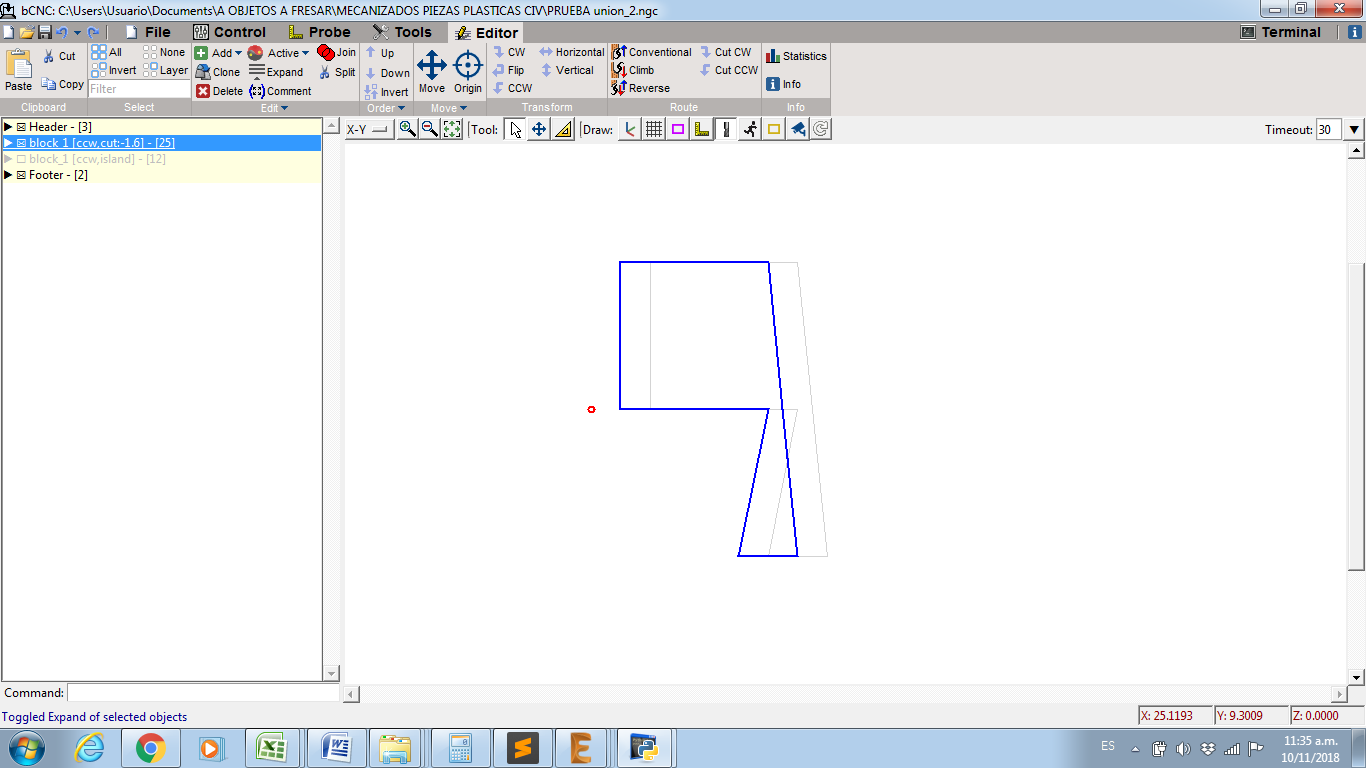Expand the Header block tree node

(9, 127)
